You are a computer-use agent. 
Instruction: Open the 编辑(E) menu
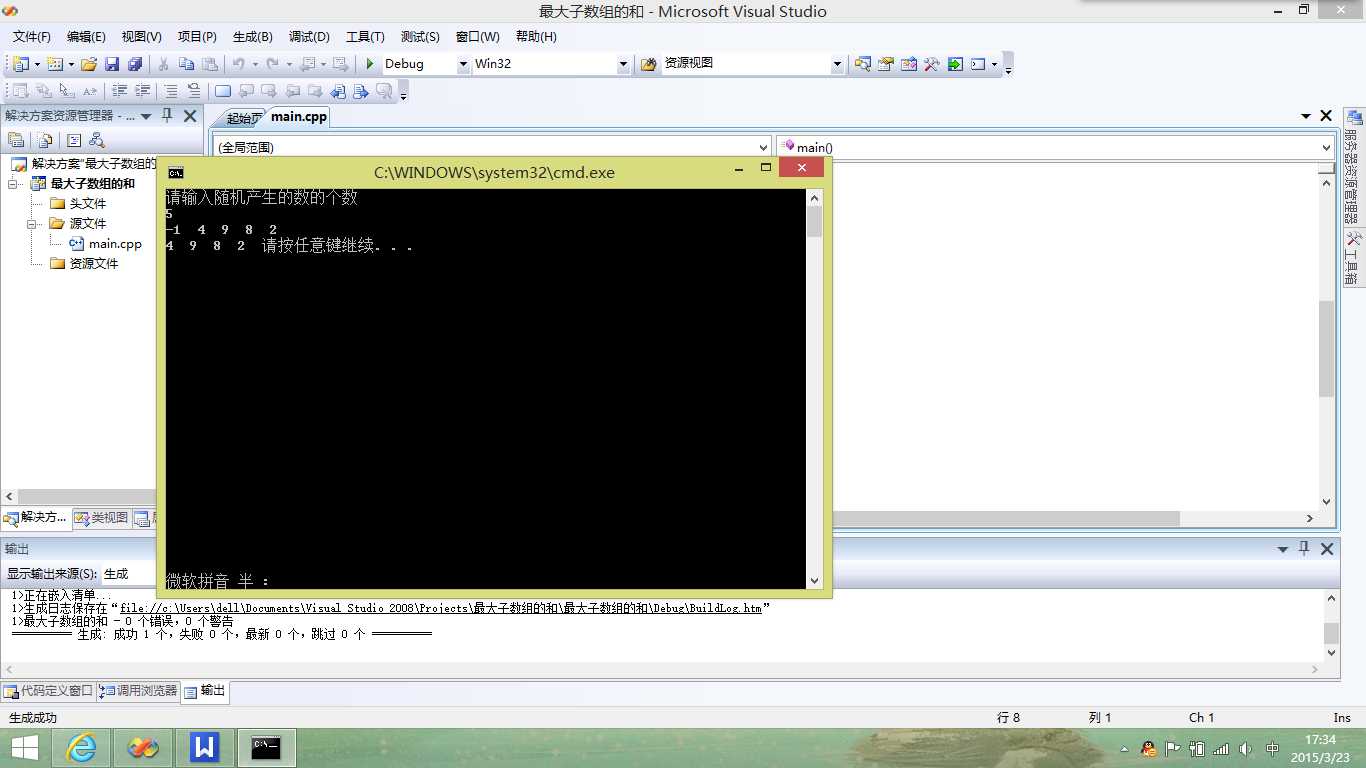pyautogui.click(x=86, y=37)
